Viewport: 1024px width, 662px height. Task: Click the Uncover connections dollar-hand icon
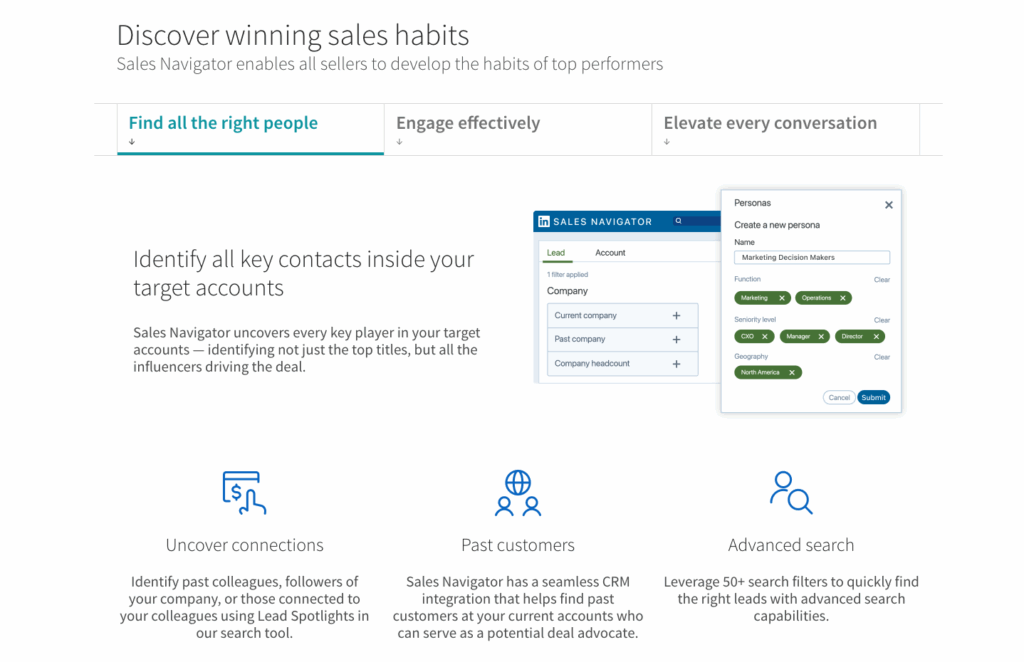(243, 492)
